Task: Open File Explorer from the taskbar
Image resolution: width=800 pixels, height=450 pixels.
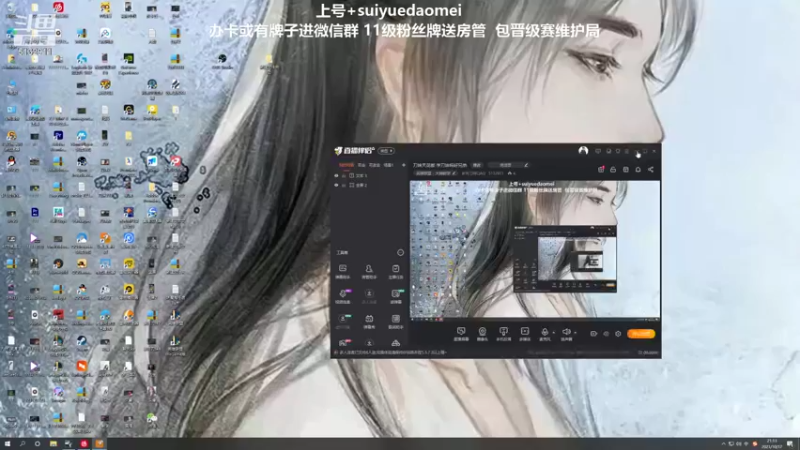Action: click(x=53, y=444)
